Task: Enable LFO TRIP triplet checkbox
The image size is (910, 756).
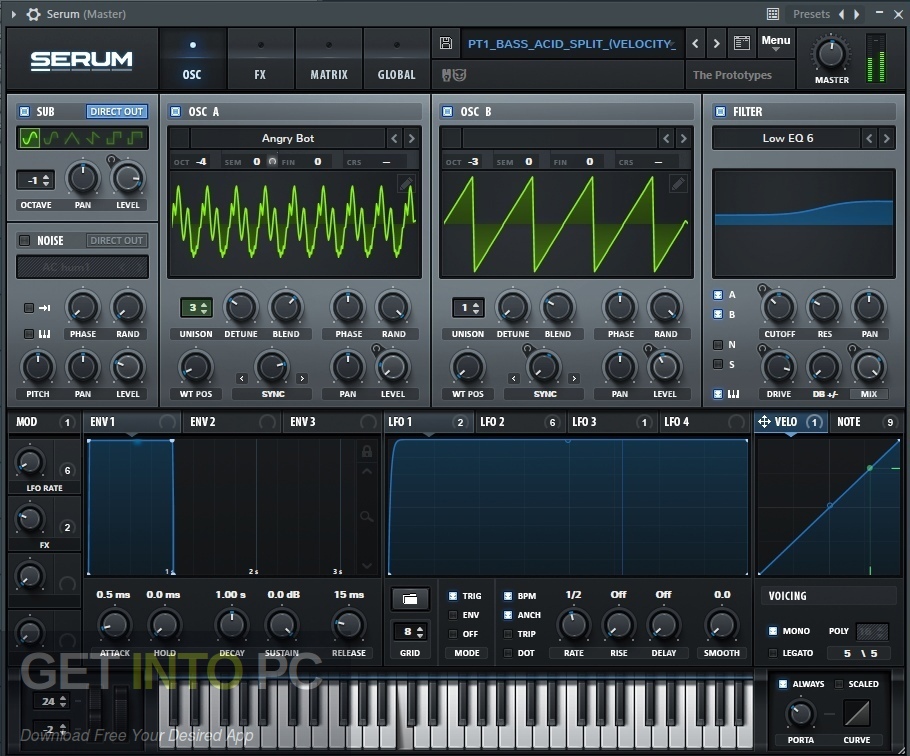Action: (508, 634)
